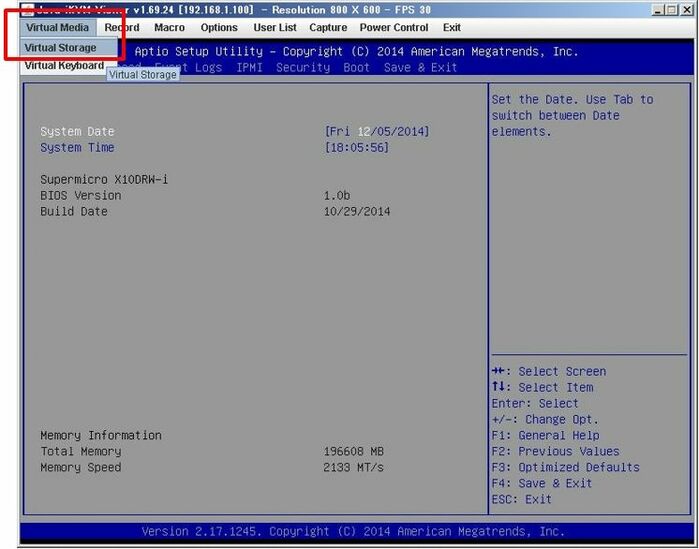
Task: Open the Macro menu
Action: 169,28
